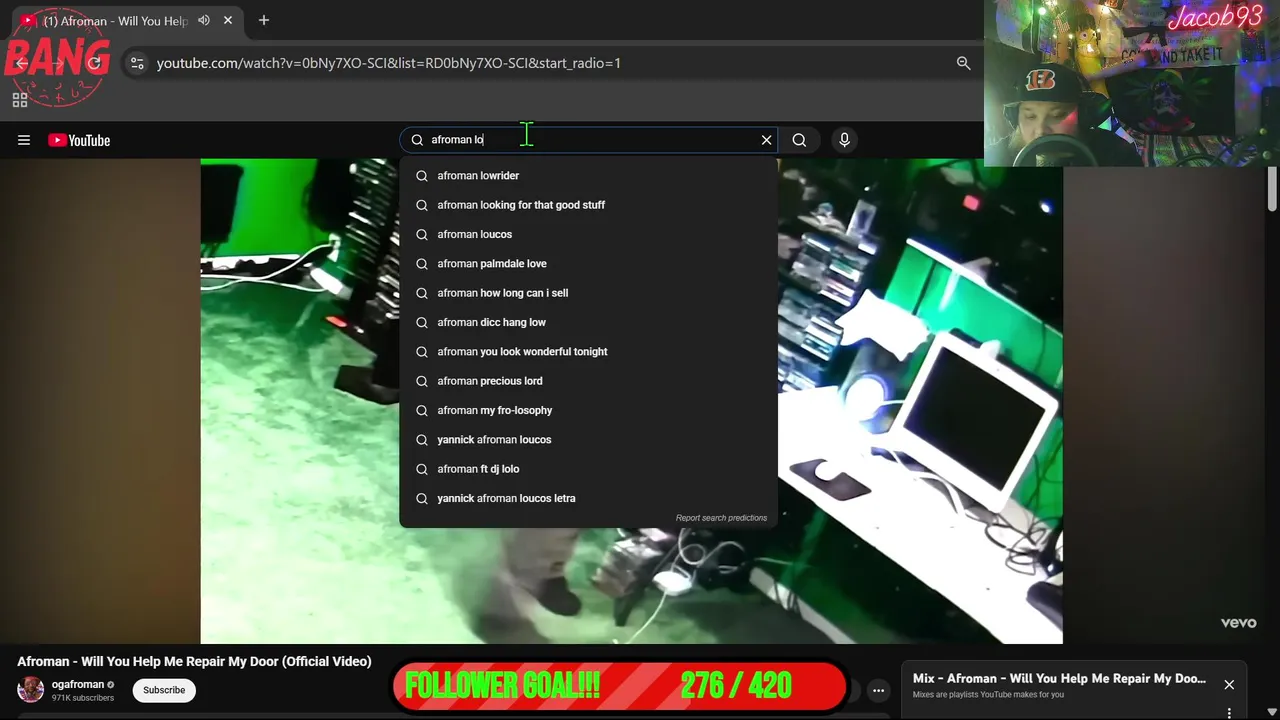Open 'Report search predictions' link
This screenshot has height=720, width=1280.
pos(721,518)
